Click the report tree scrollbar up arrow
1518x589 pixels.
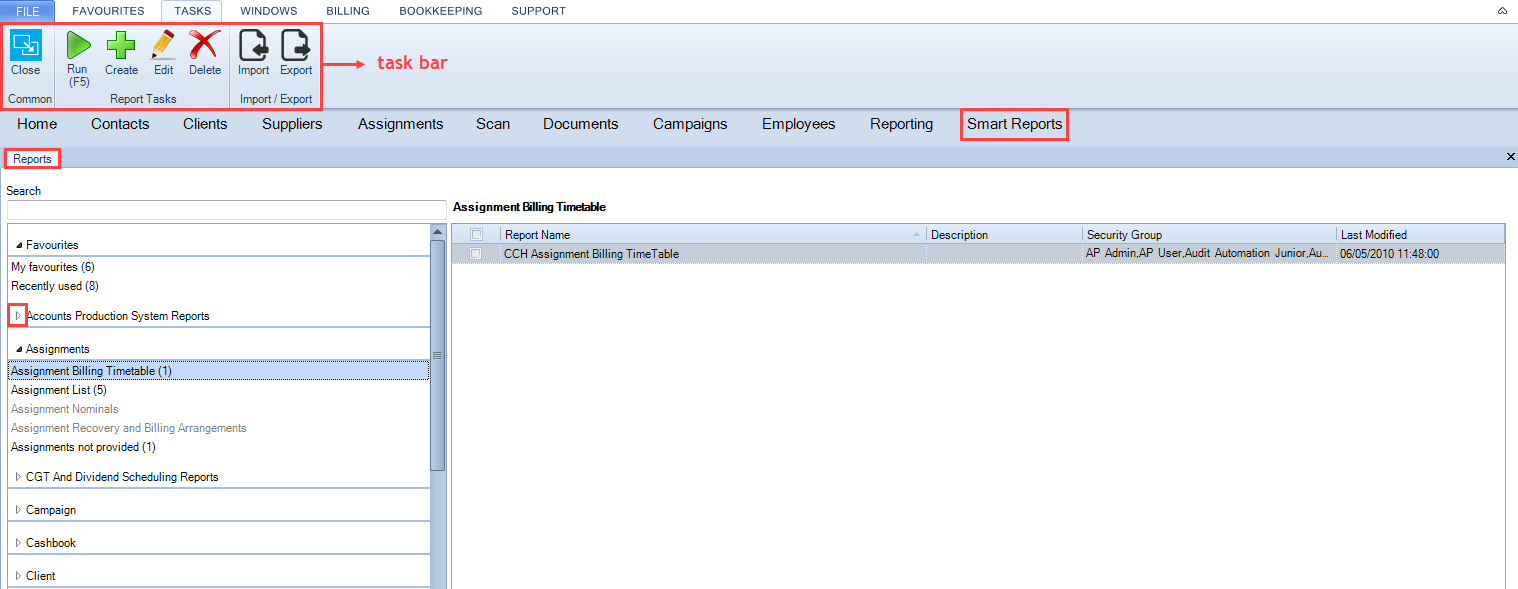coord(437,231)
